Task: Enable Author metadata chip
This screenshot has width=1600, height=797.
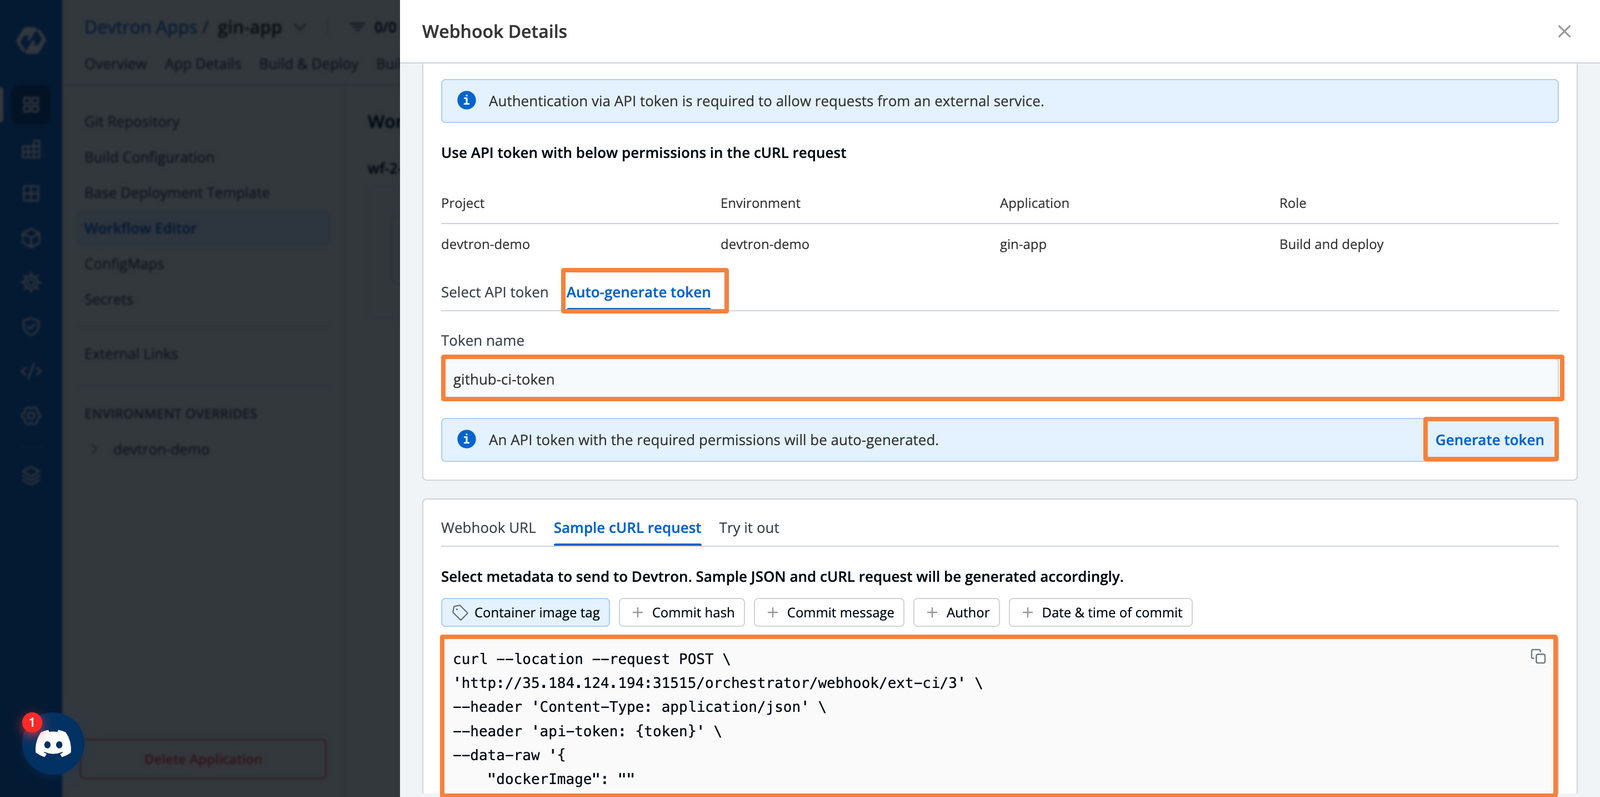Action: click(x=957, y=612)
